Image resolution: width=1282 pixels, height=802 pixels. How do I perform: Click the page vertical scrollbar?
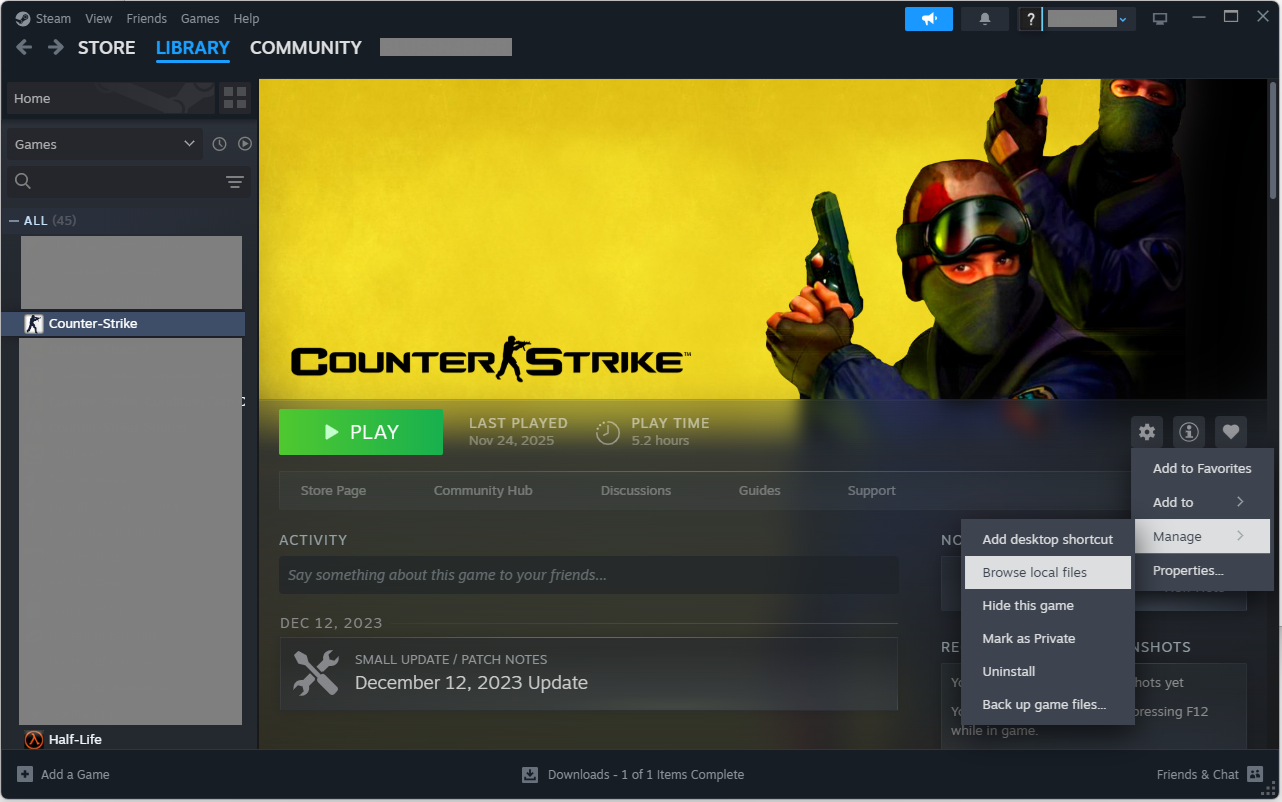[1273, 140]
